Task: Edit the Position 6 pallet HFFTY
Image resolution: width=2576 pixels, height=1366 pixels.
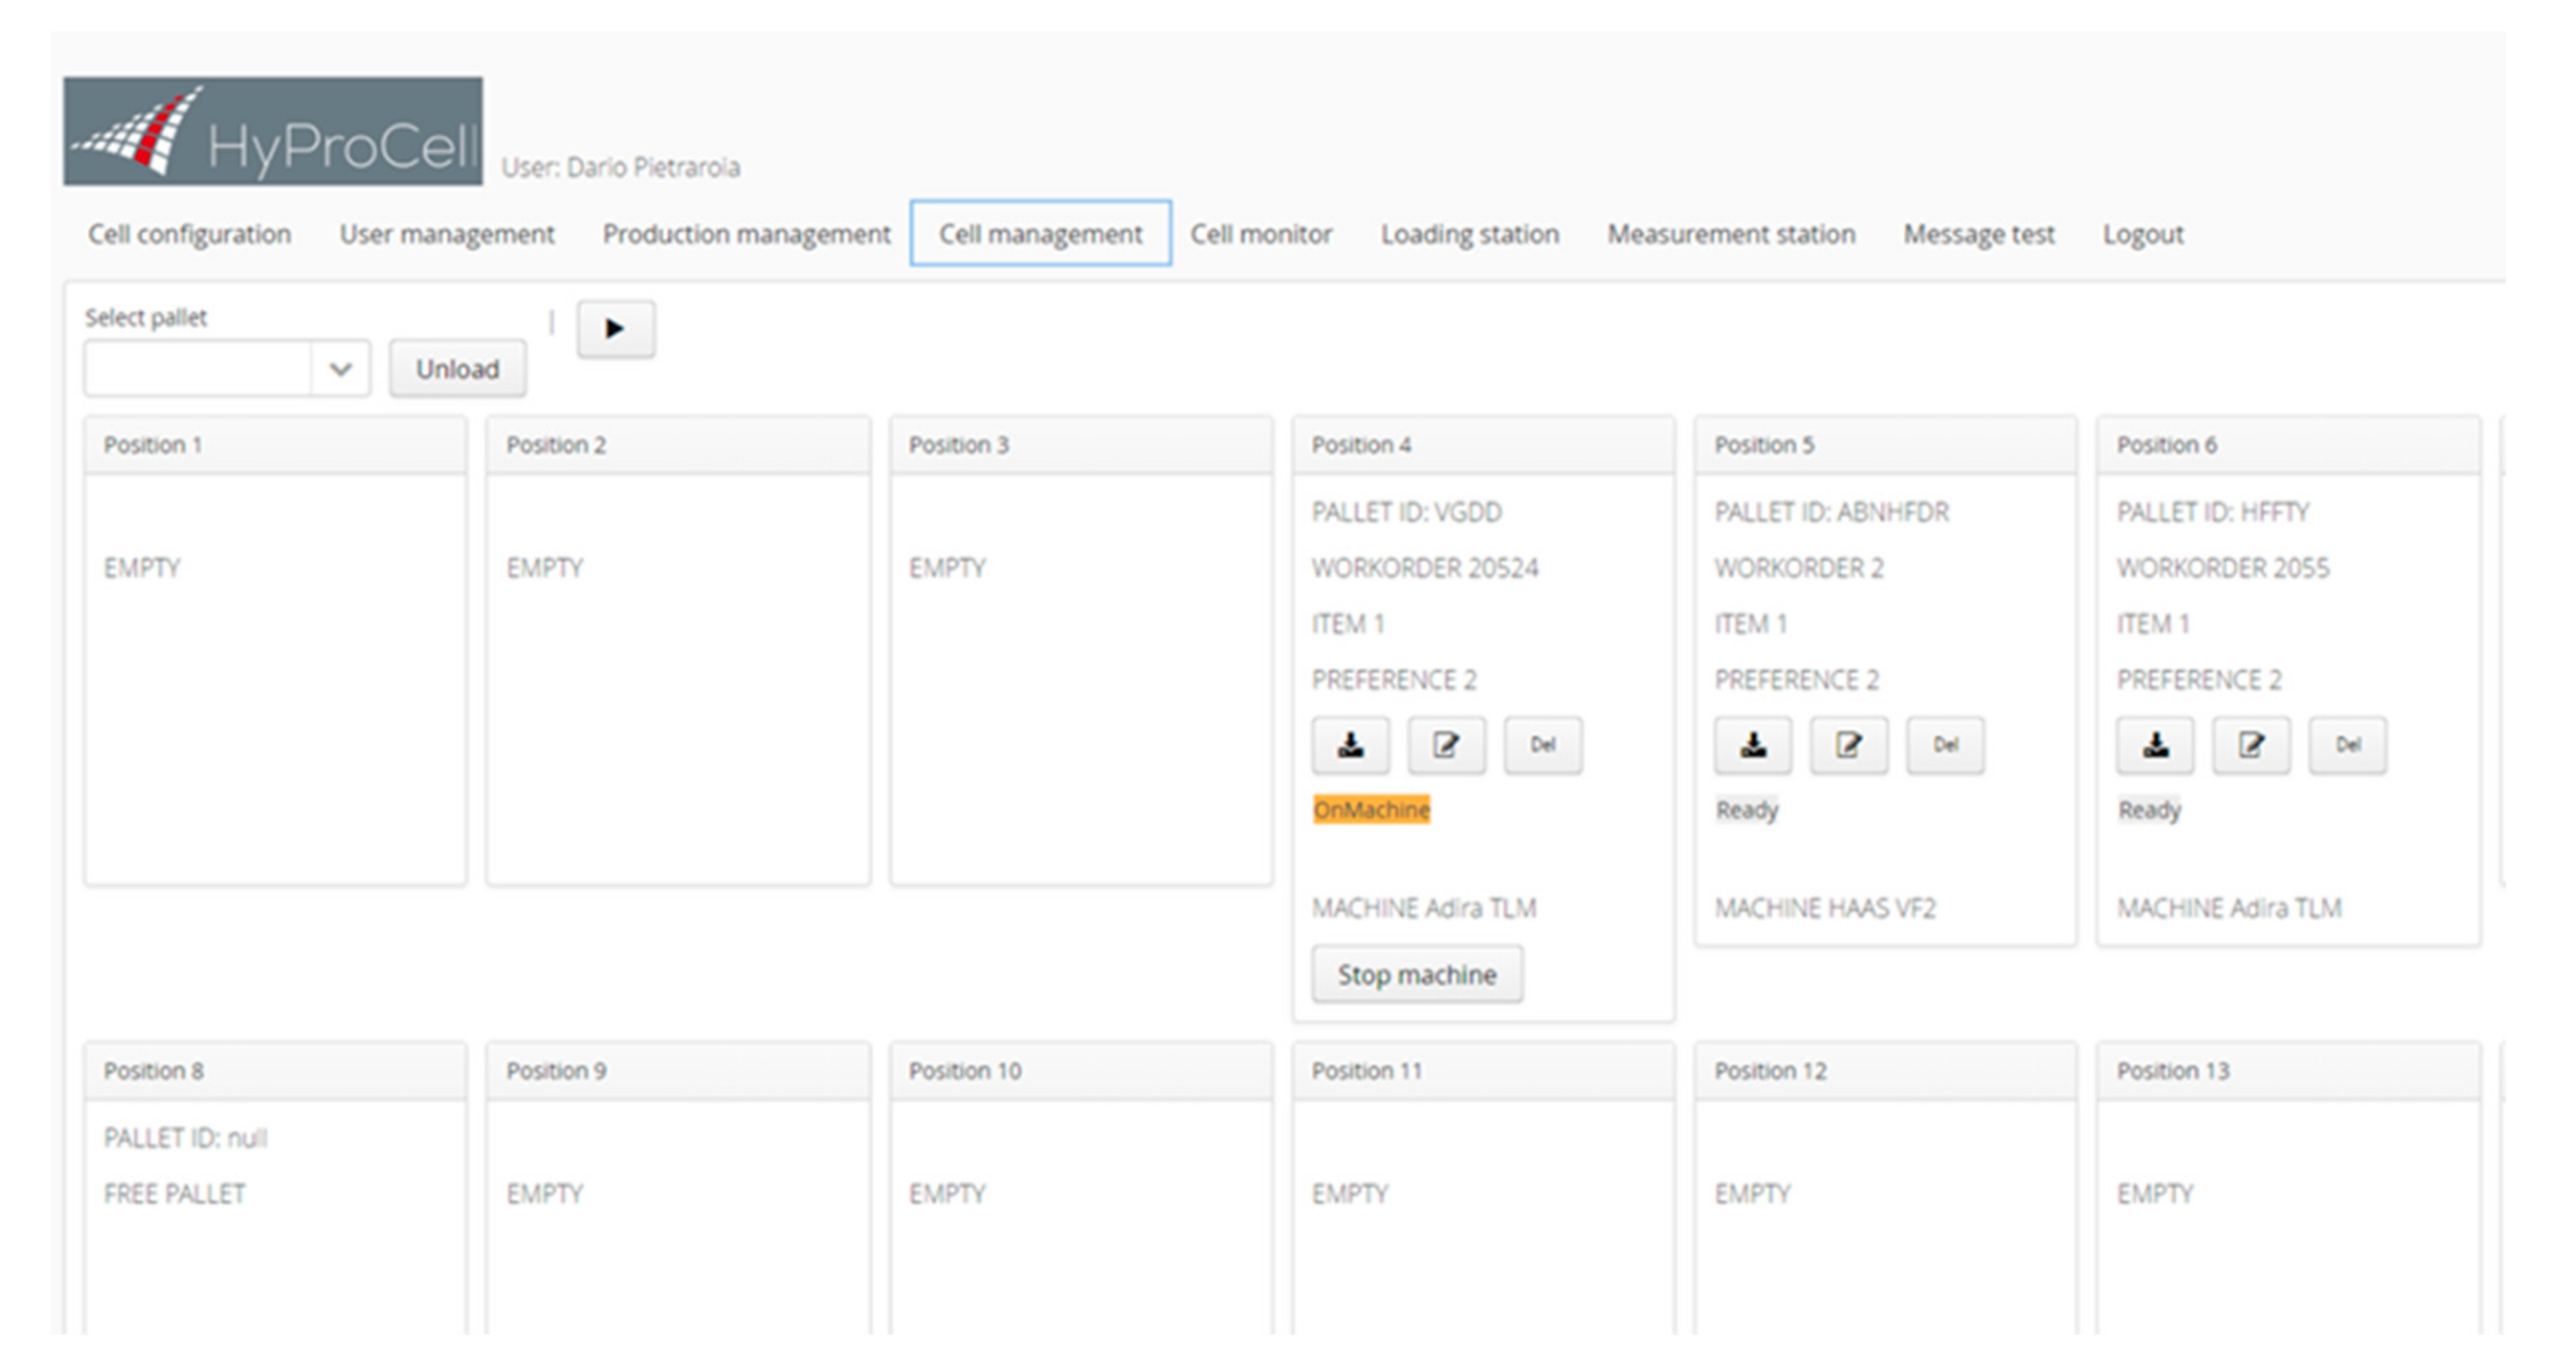Action: [x=2250, y=745]
